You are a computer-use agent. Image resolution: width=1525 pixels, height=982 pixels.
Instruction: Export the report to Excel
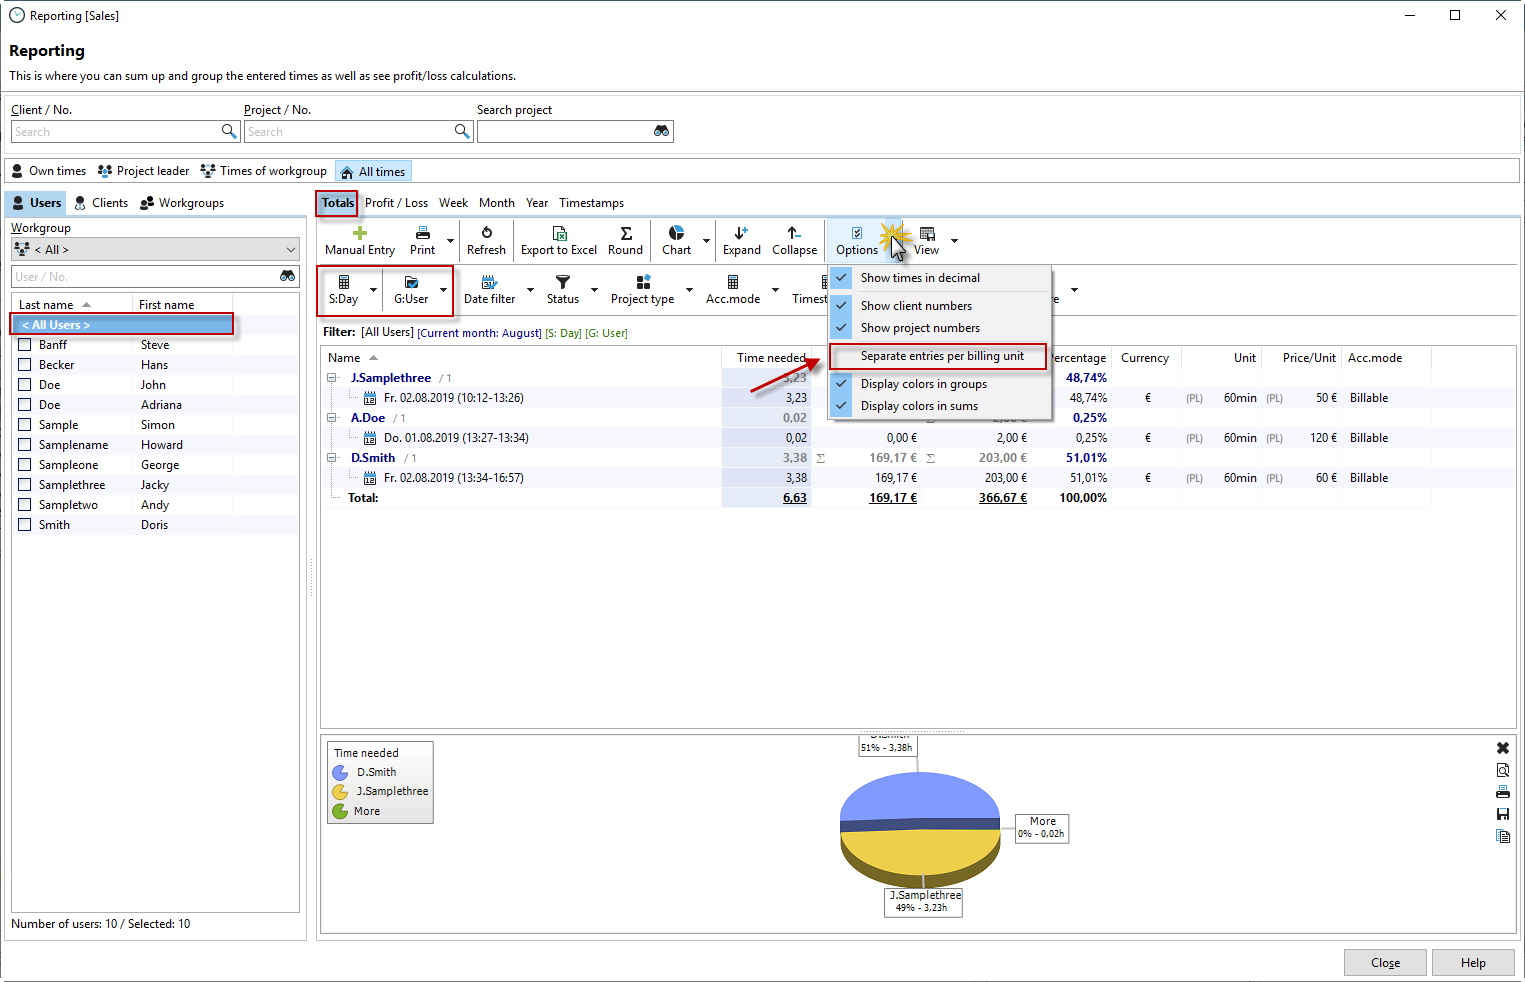[559, 240]
